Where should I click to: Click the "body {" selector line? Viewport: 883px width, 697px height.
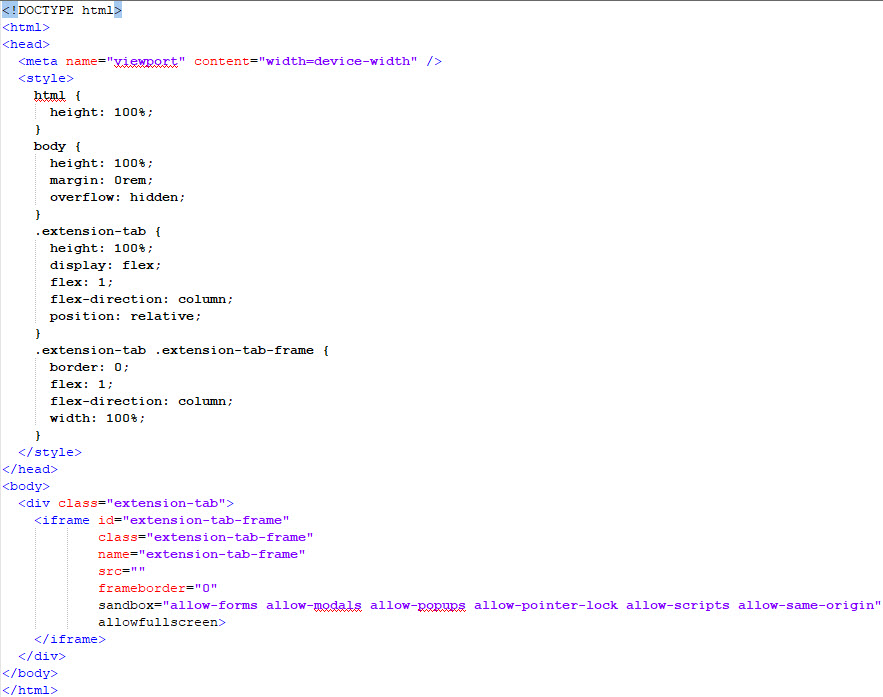(x=57, y=146)
